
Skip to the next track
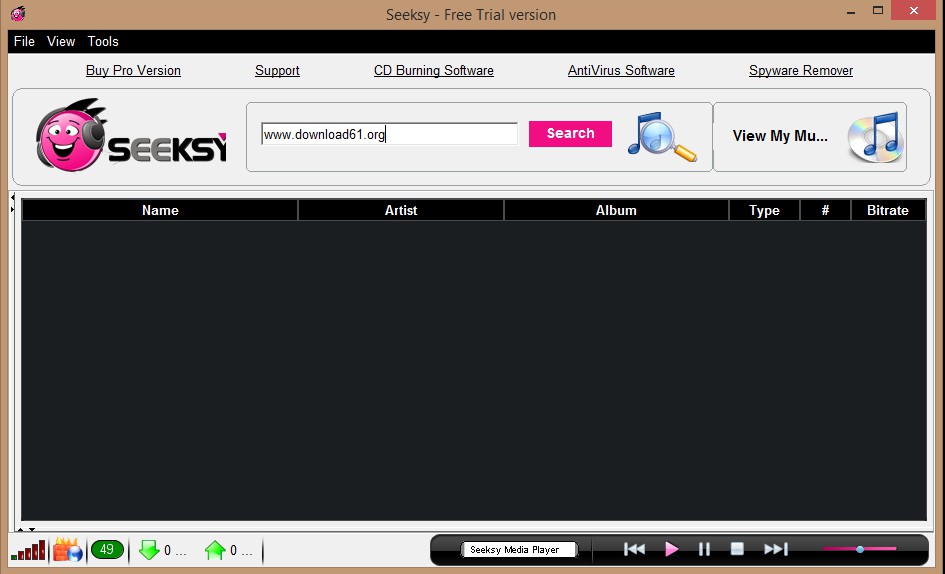coord(776,549)
